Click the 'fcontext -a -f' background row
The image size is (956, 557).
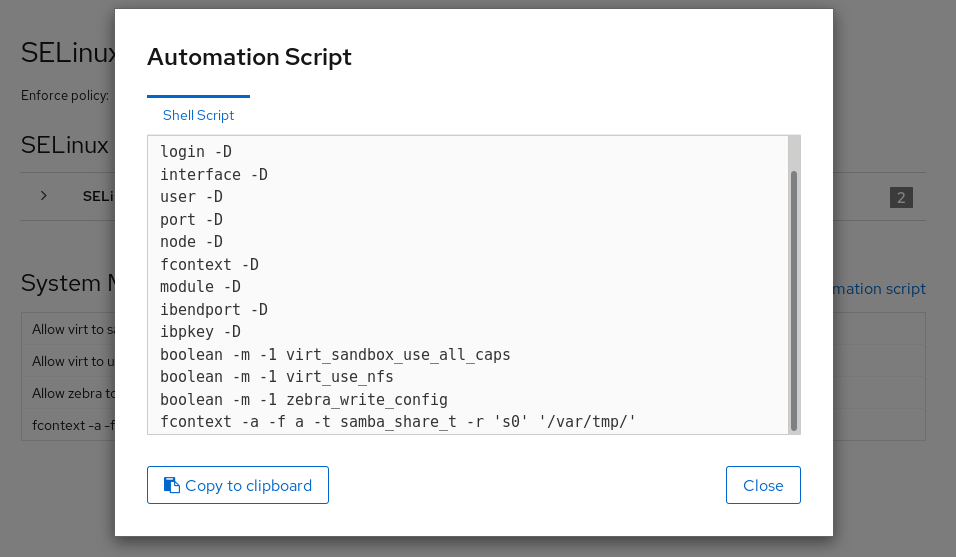68,425
